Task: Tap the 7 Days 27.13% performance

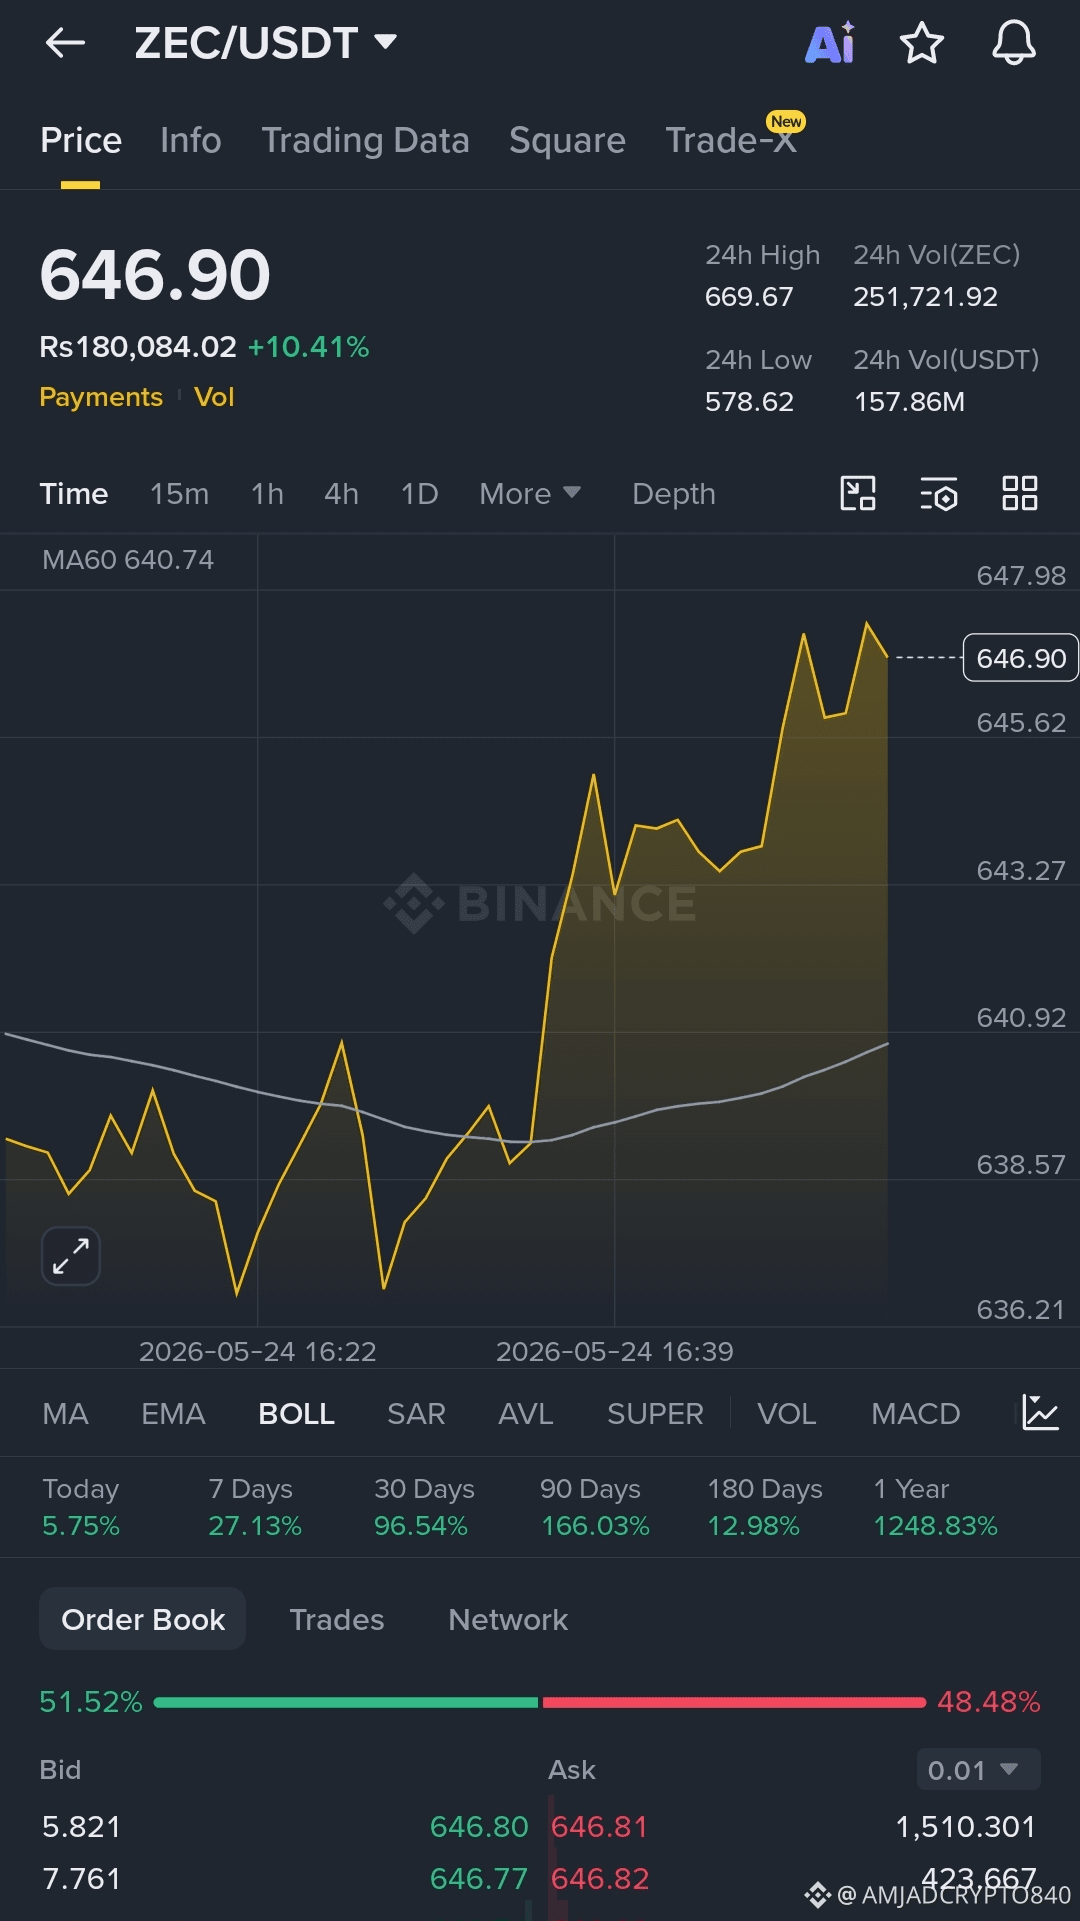Action: coord(255,1507)
